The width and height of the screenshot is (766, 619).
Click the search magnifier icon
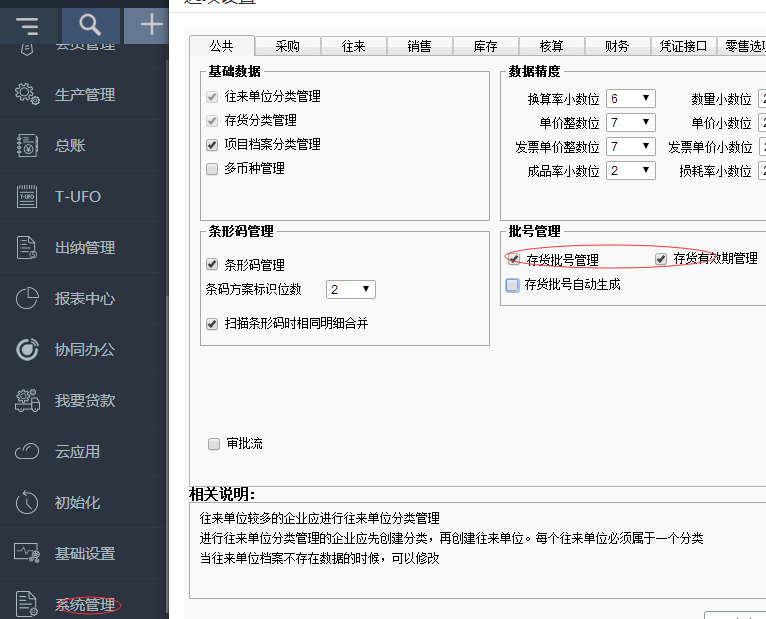click(x=90, y=25)
